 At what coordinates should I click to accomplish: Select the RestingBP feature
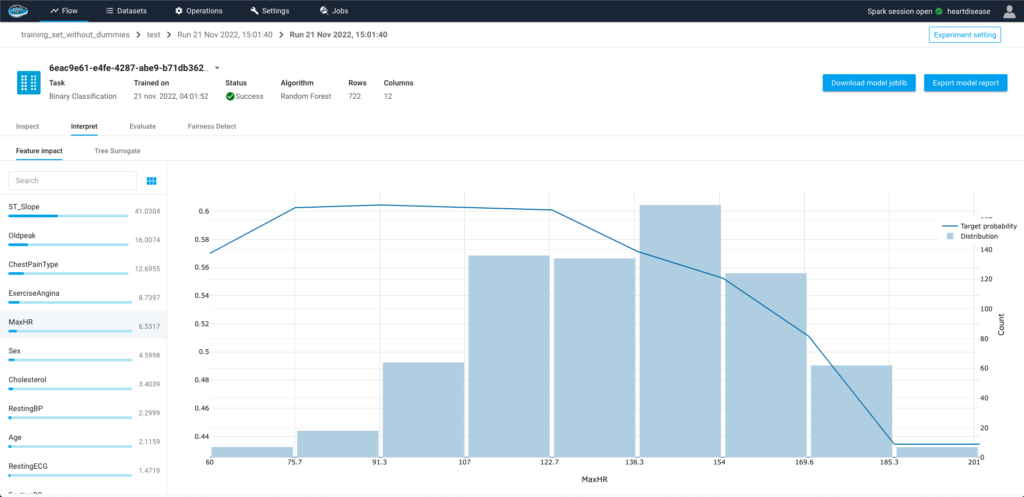click(x=84, y=412)
